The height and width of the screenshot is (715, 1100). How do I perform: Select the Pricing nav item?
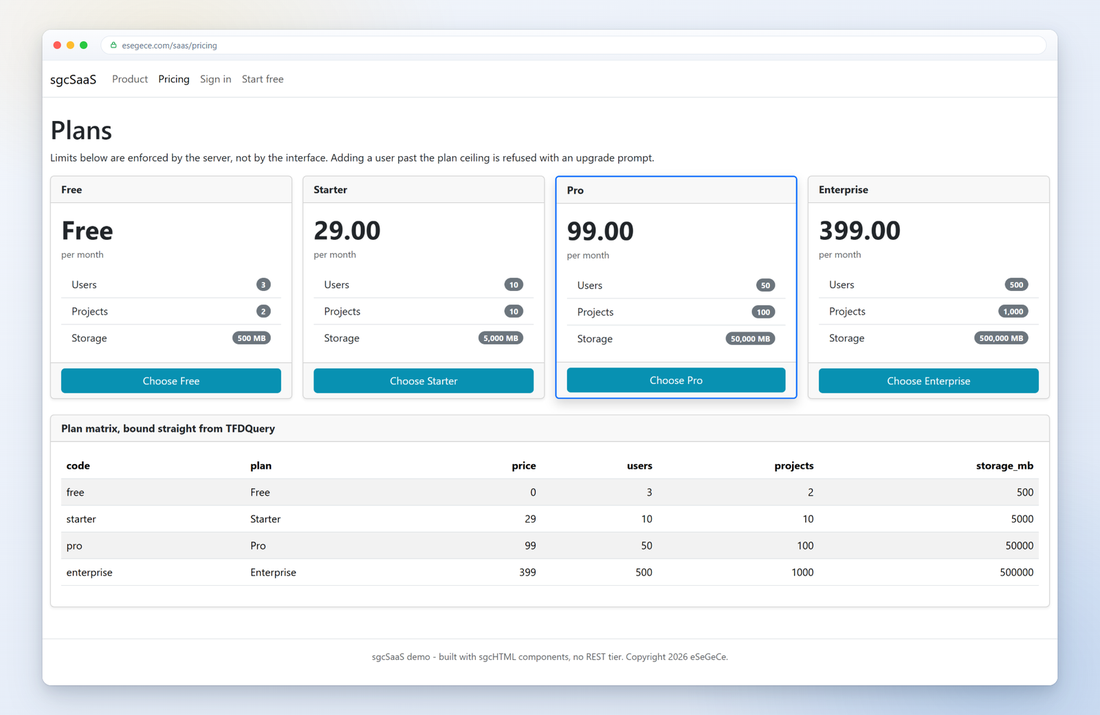[173, 79]
